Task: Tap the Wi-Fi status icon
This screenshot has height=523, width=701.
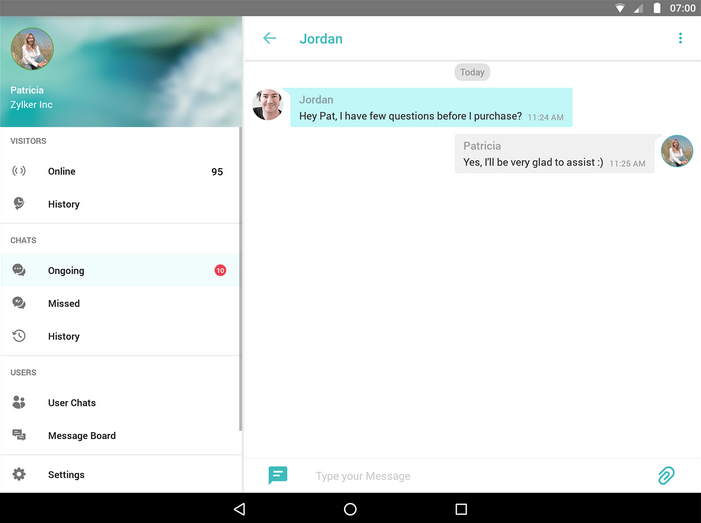Action: pos(620,8)
